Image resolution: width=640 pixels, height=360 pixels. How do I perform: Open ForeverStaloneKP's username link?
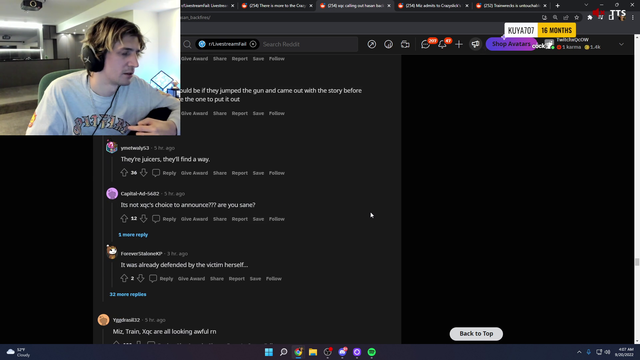point(141,253)
